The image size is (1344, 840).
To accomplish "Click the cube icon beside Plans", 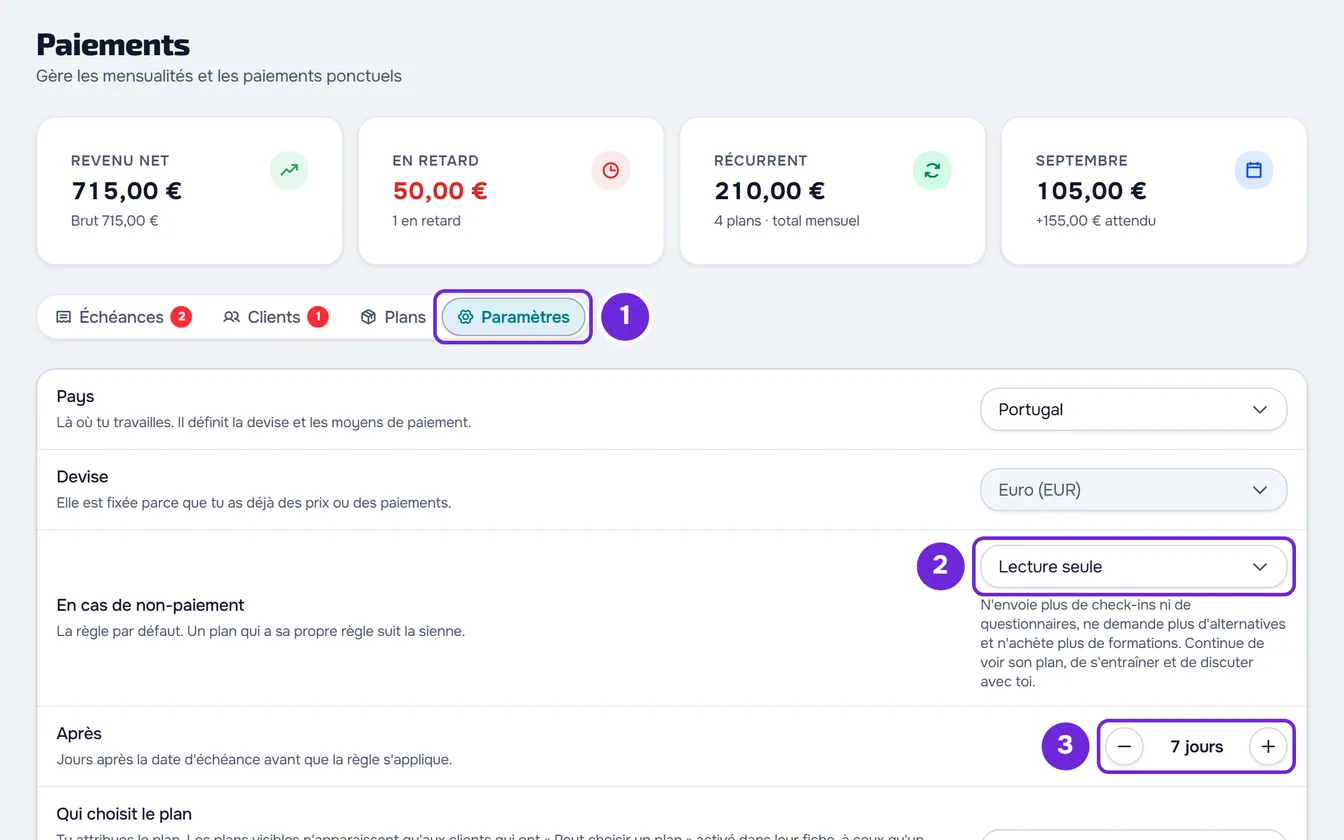I will [x=368, y=317].
